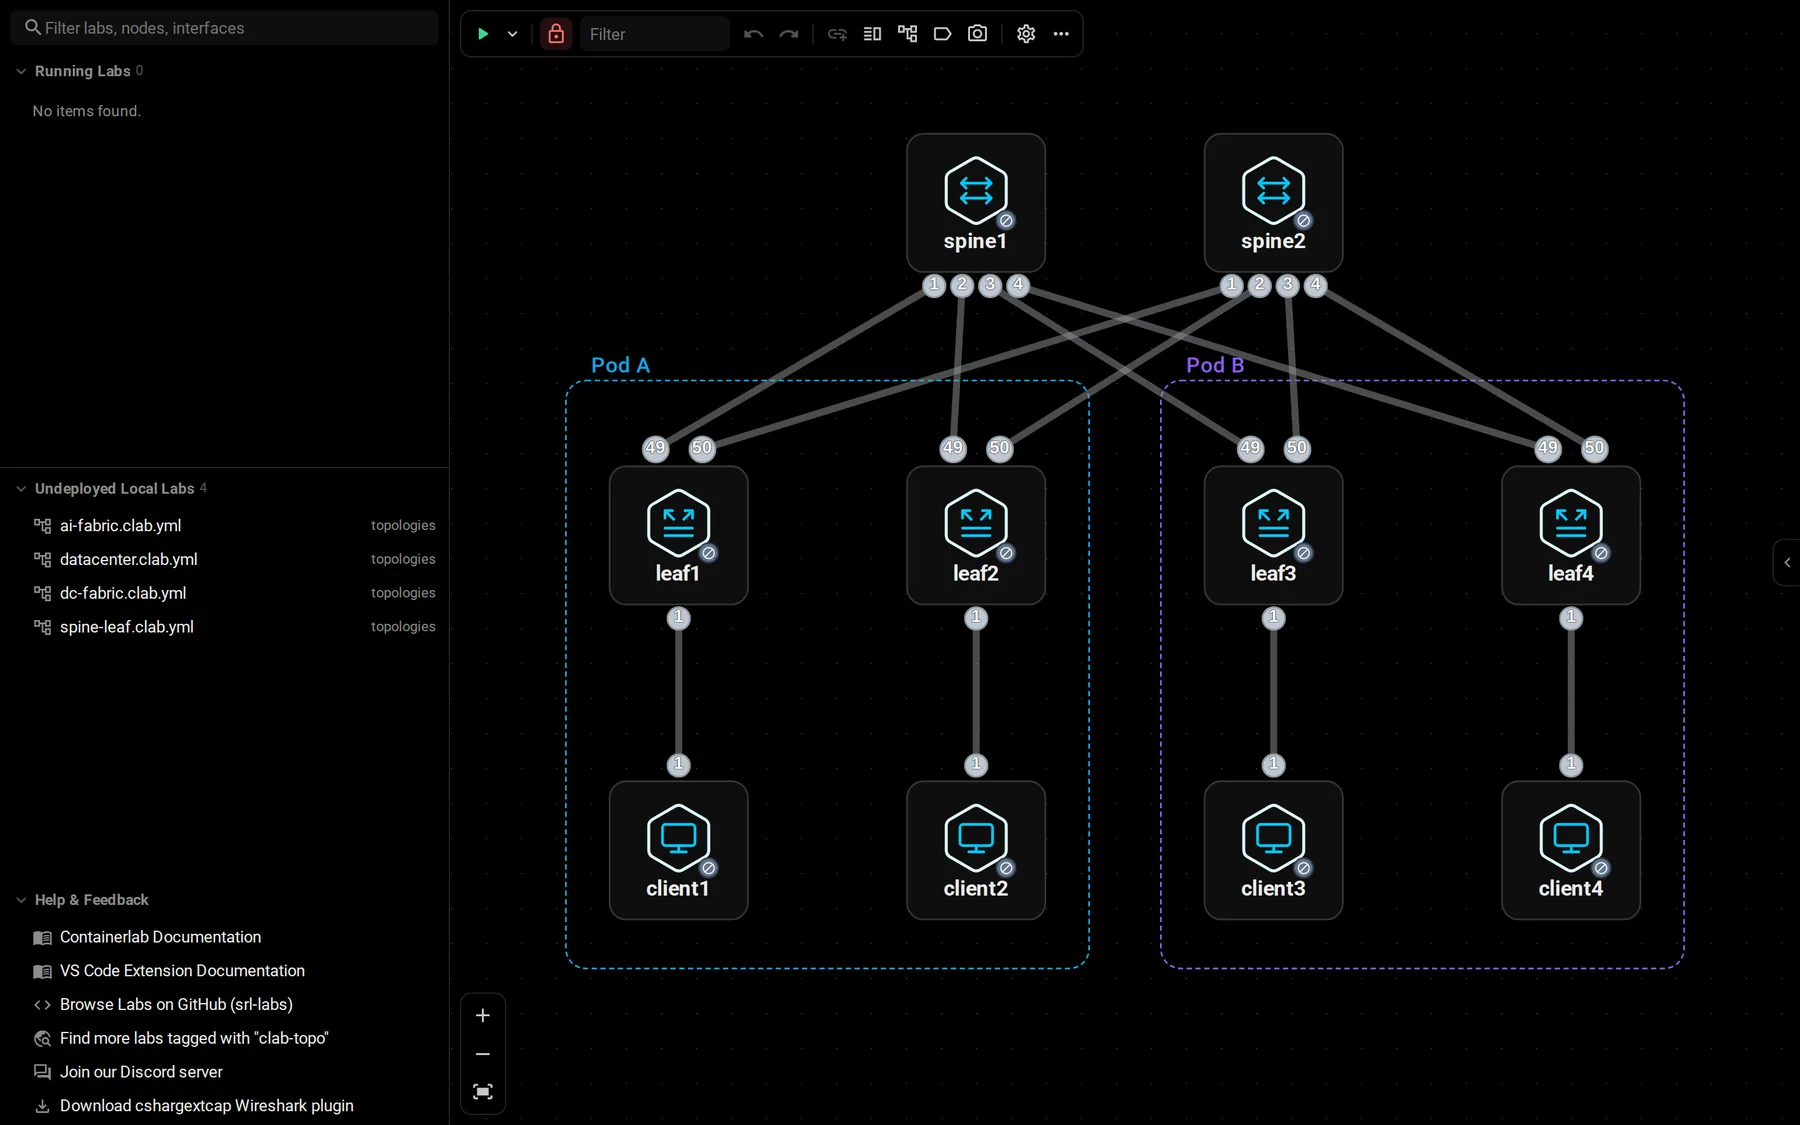Open settings via the gear icon
1800x1125 pixels.
1026,34
